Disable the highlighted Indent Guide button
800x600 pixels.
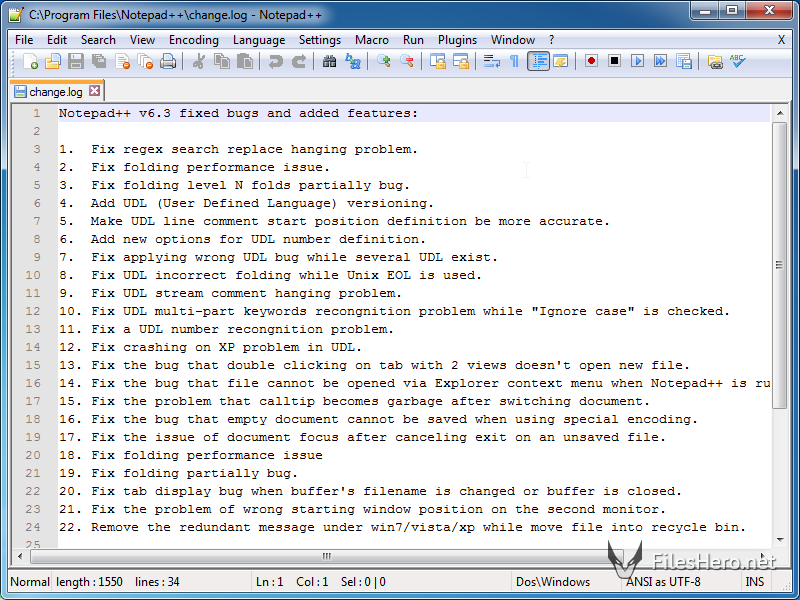coord(538,62)
